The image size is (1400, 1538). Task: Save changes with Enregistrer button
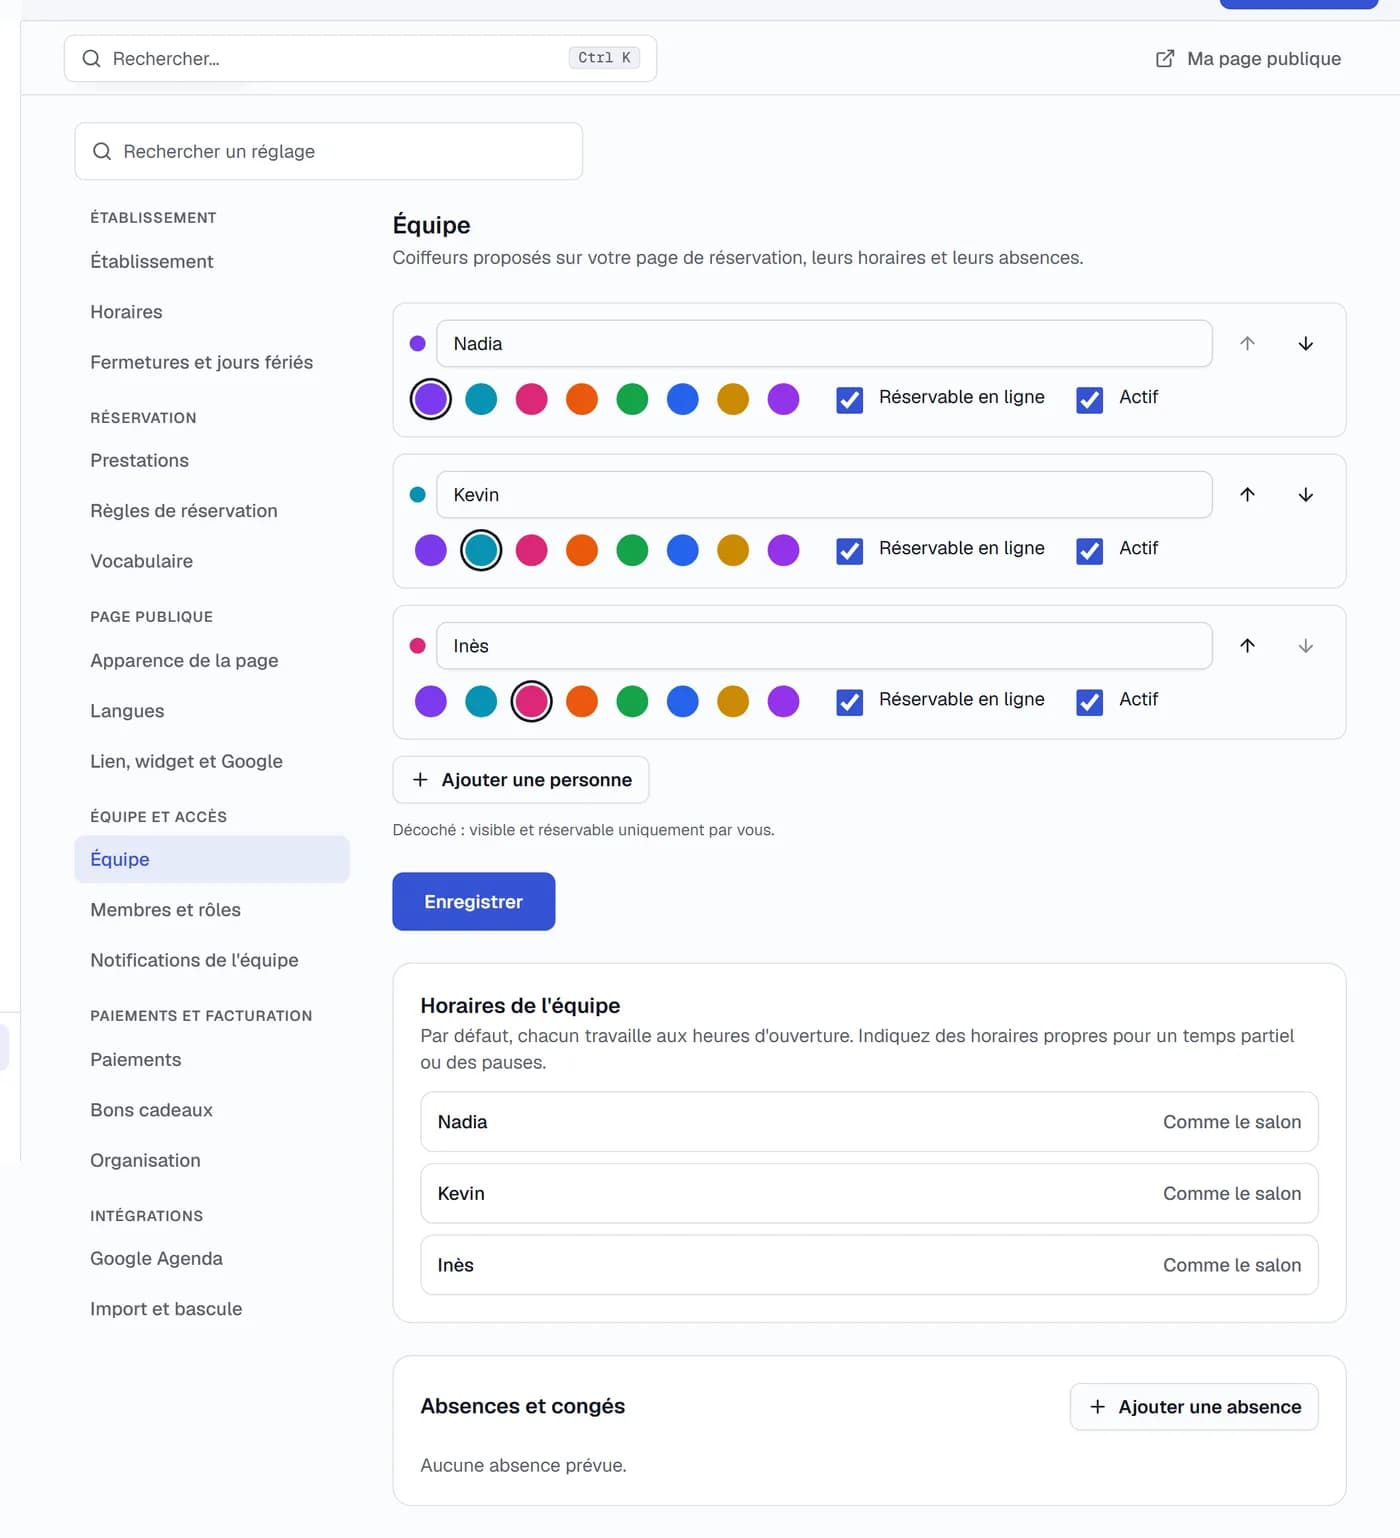click(x=473, y=902)
